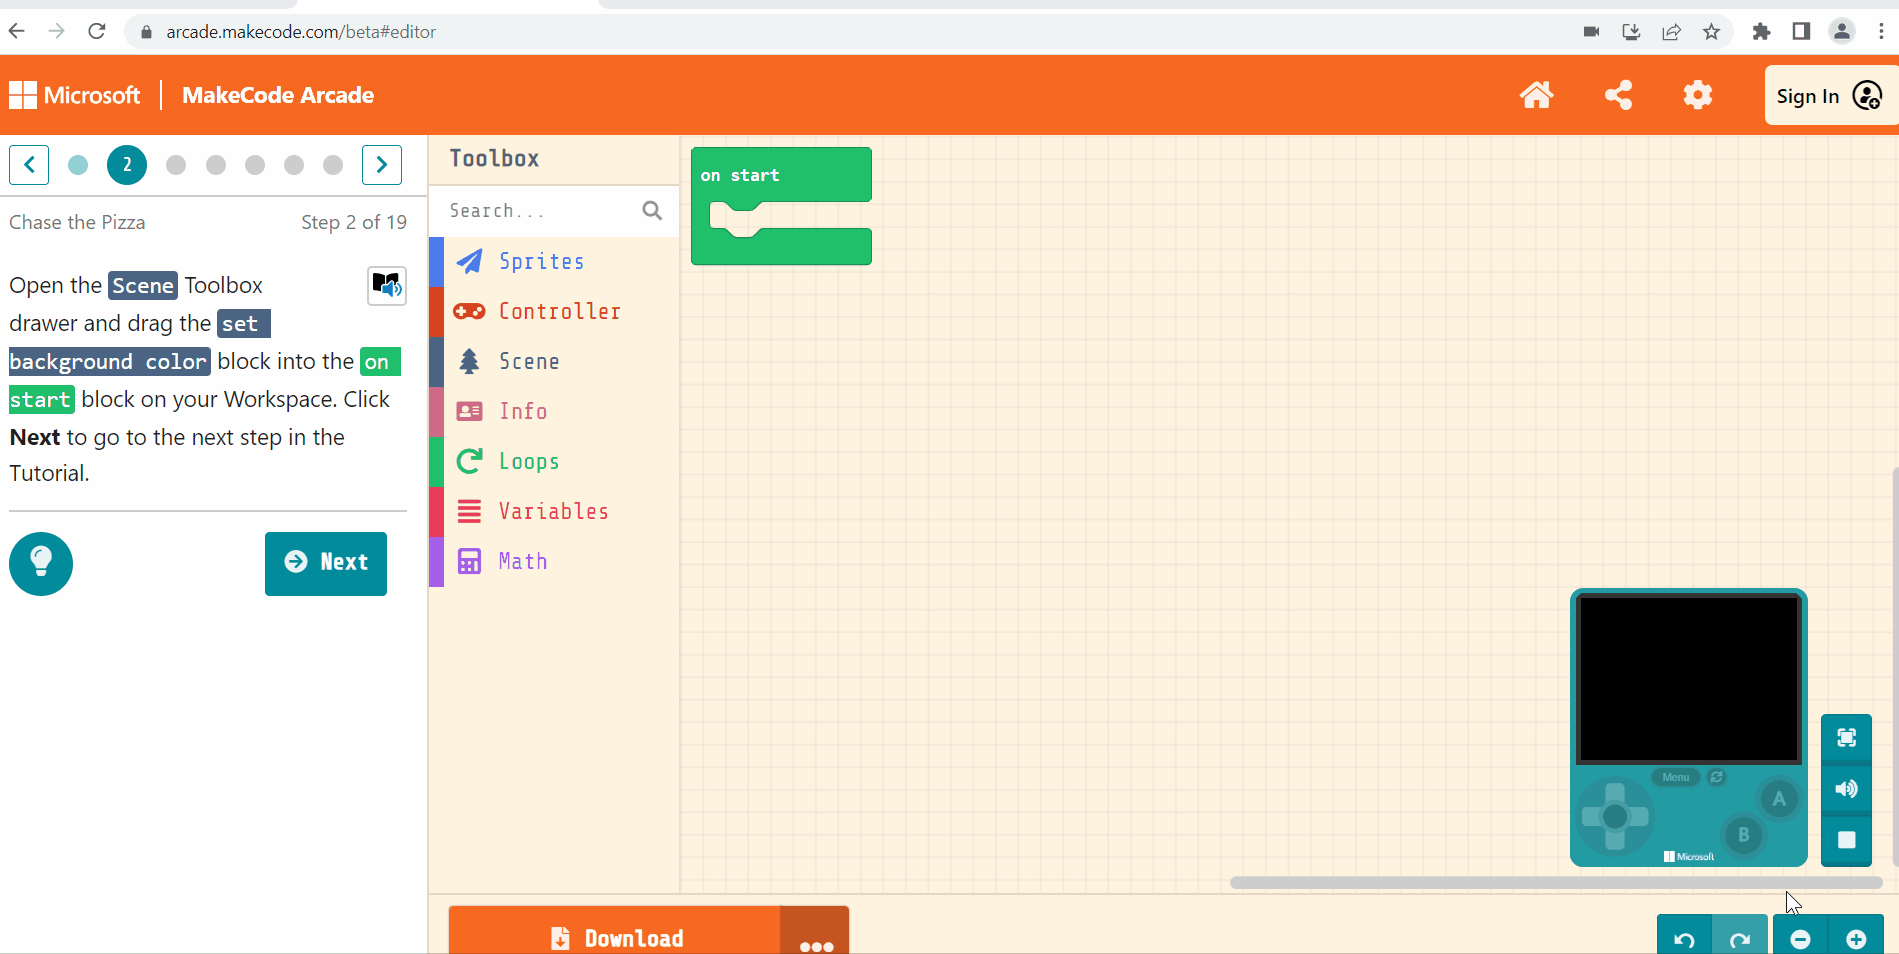Mute the simulator sound
The height and width of the screenshot is (954, 1899).
(x=1846, y=790)
